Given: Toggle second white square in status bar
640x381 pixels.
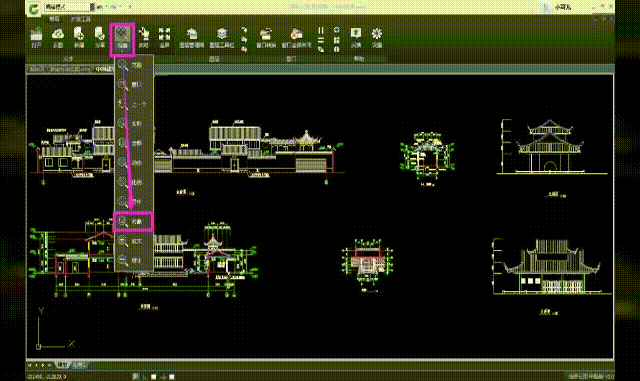Looking at the screenshot, I should coord(172,377).
